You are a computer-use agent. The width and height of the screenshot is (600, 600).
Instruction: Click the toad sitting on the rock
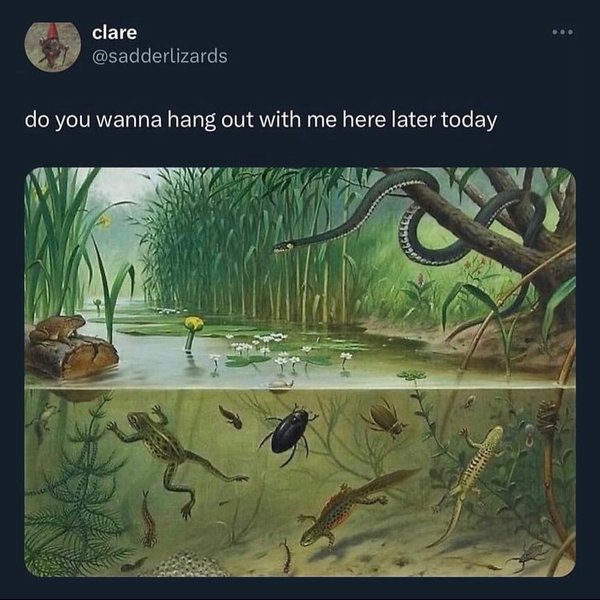(57, 329)
